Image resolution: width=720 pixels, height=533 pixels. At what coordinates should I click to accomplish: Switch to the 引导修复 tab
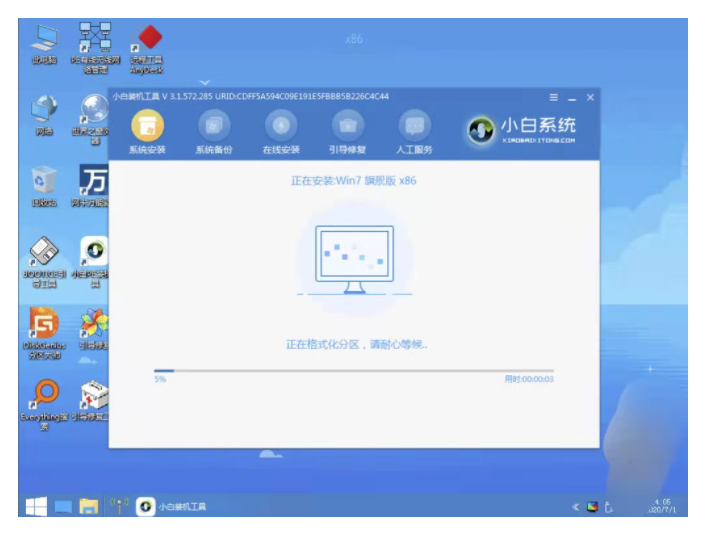pos(348,132)
